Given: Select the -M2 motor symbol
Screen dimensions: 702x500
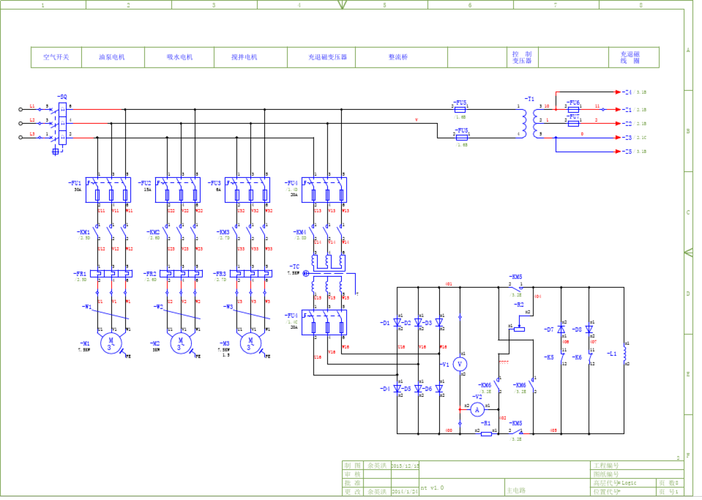Looking at the screenshot, I should pyautogui.click(x=181, y=344).
